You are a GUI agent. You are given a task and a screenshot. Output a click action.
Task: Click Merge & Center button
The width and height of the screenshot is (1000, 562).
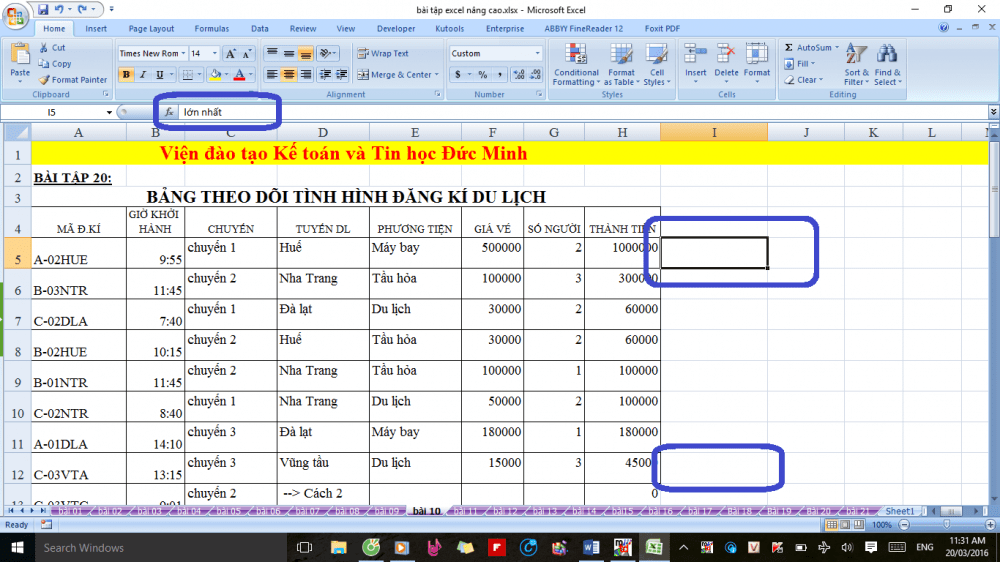395,75
